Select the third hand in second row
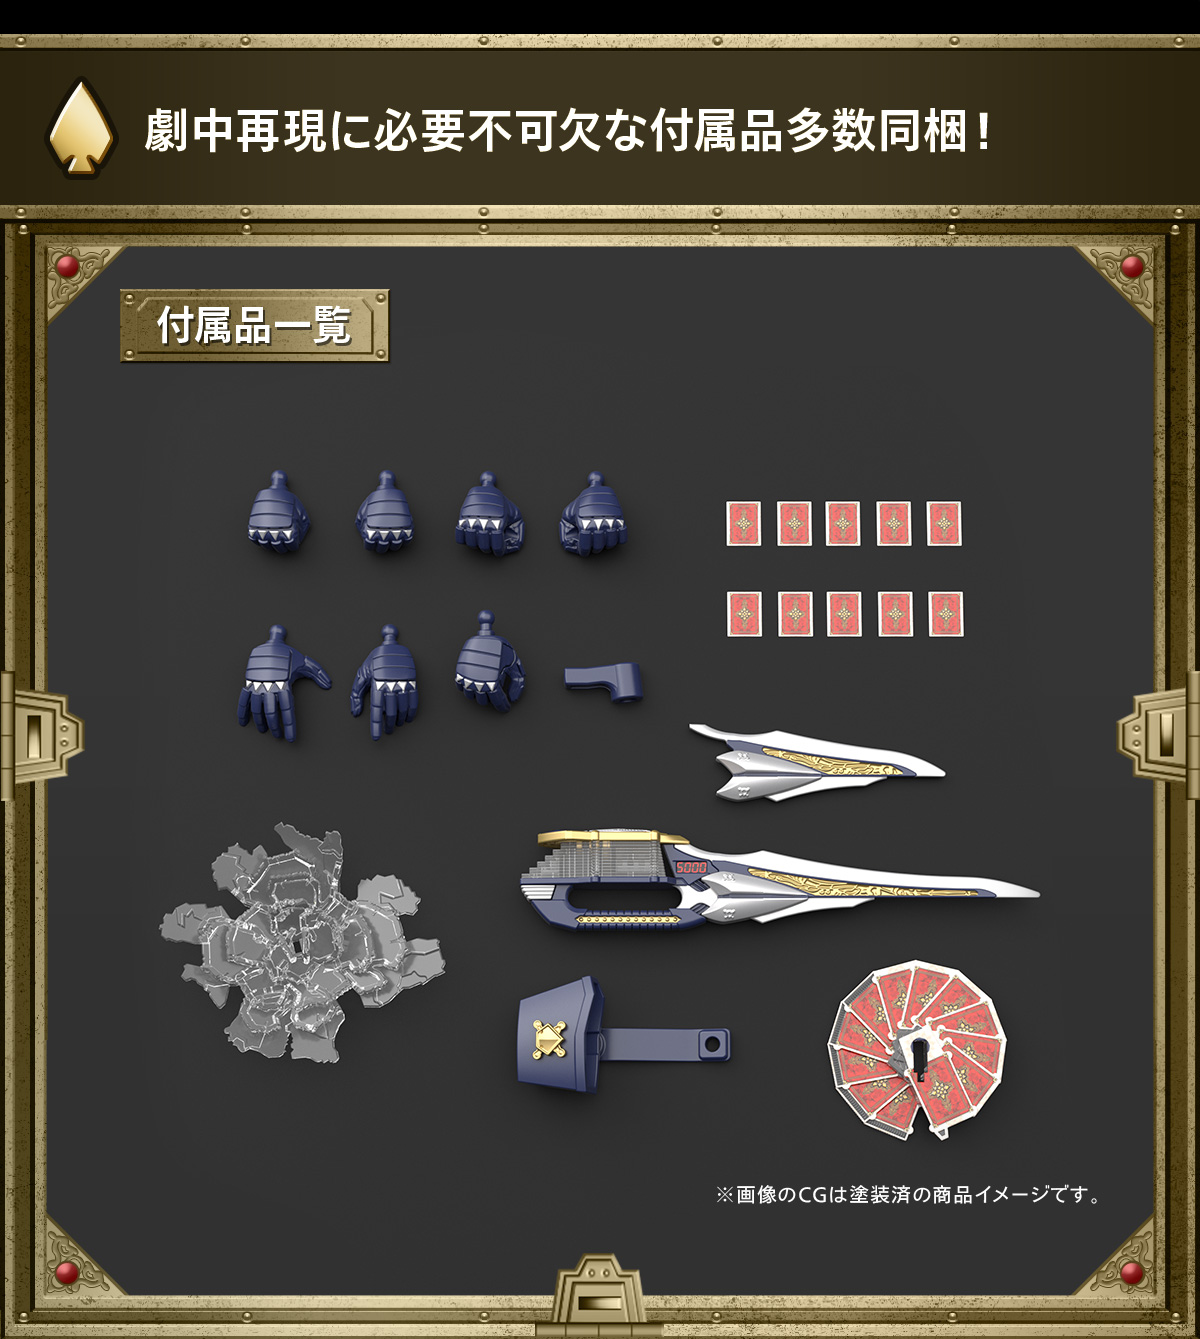The image size is (1200, 1339). 489,661
